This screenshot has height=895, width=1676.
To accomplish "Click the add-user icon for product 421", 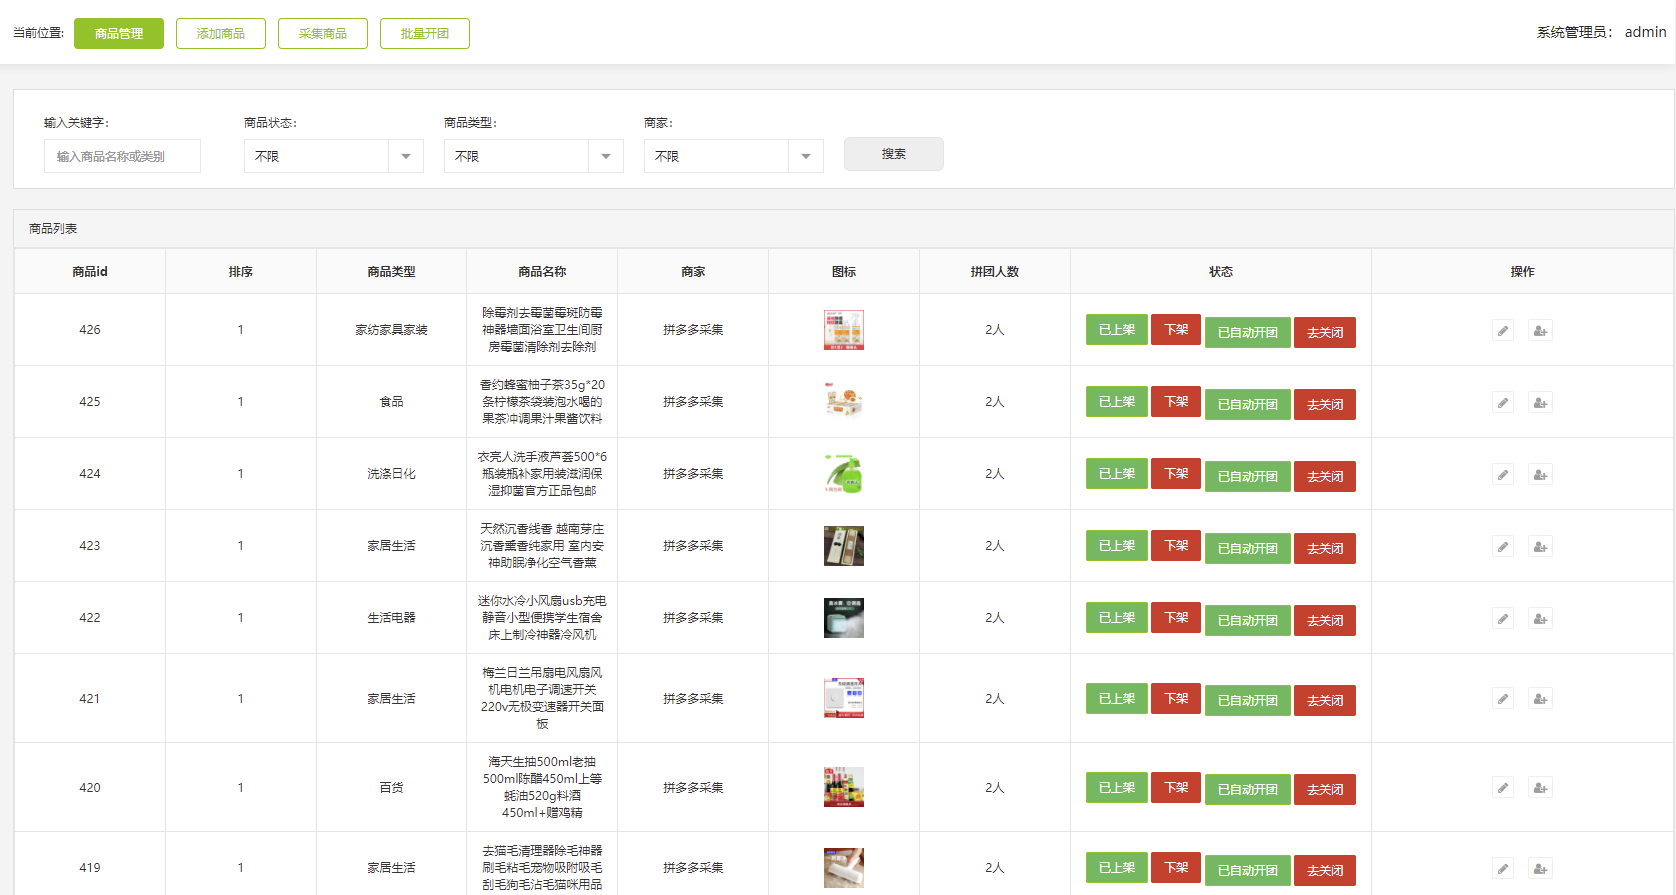I will [1540, 699].
